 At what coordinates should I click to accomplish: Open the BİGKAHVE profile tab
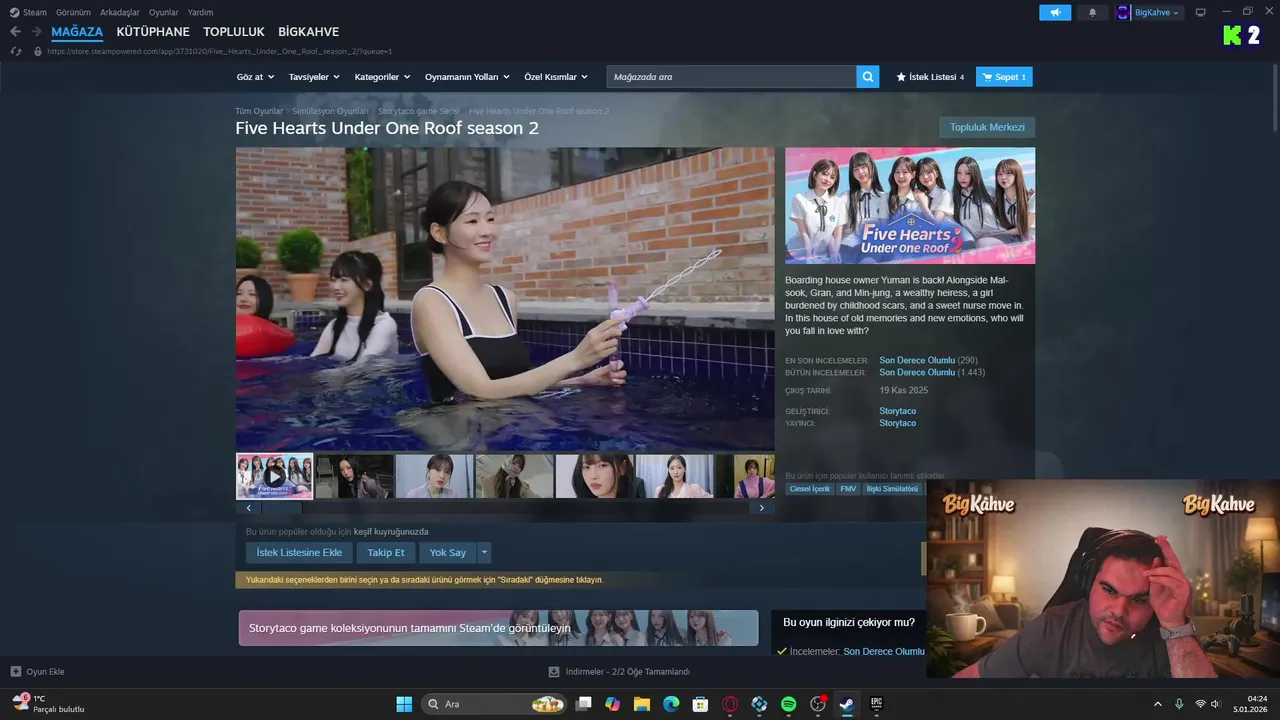tap(308, 32)
